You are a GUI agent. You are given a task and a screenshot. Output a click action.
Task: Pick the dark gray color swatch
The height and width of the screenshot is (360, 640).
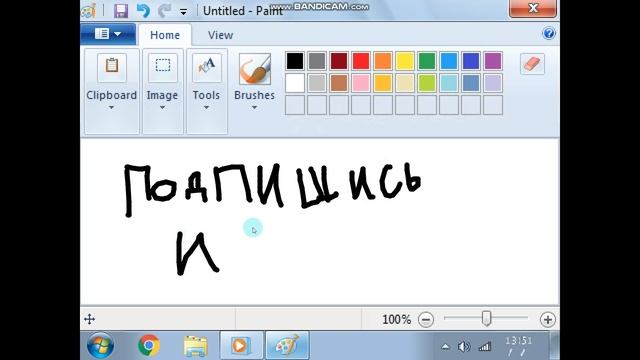click(x=317, y=61)
